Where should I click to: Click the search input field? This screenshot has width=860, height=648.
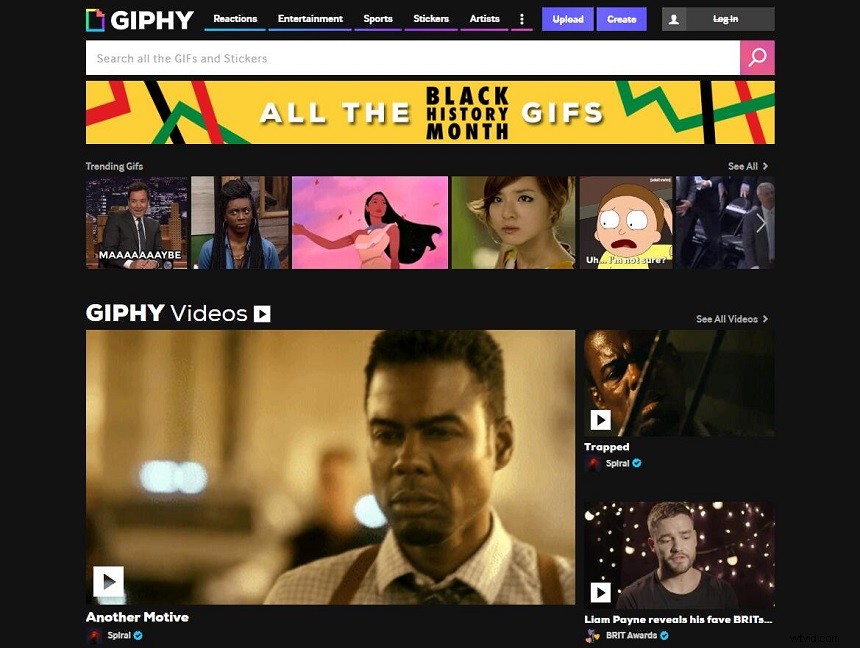[400, 57]
